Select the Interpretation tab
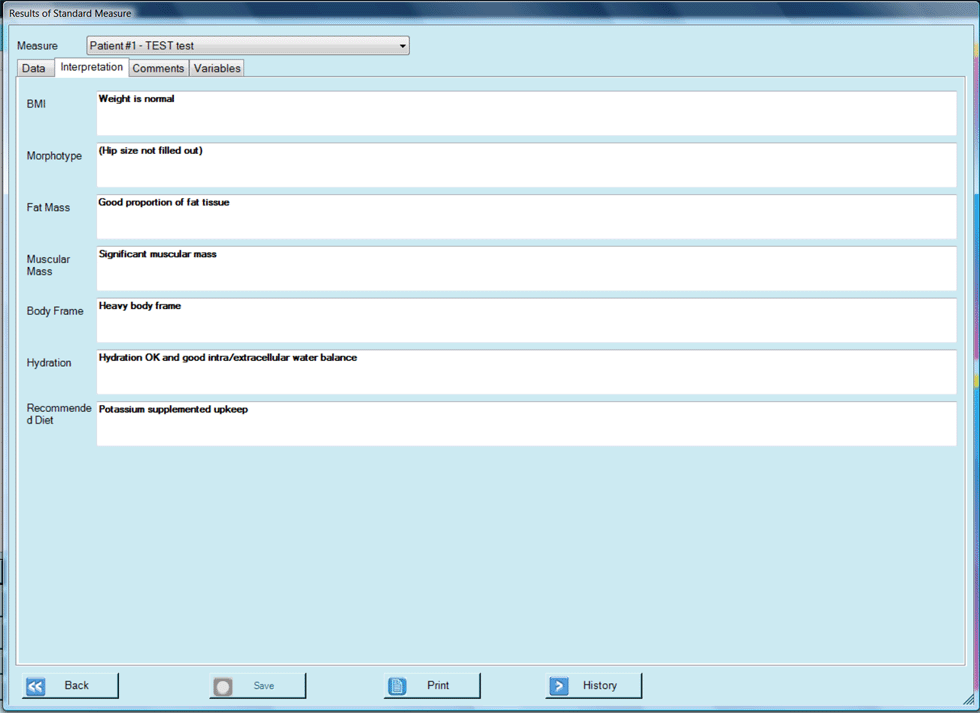980x713 pixels. tap(91, 67)
